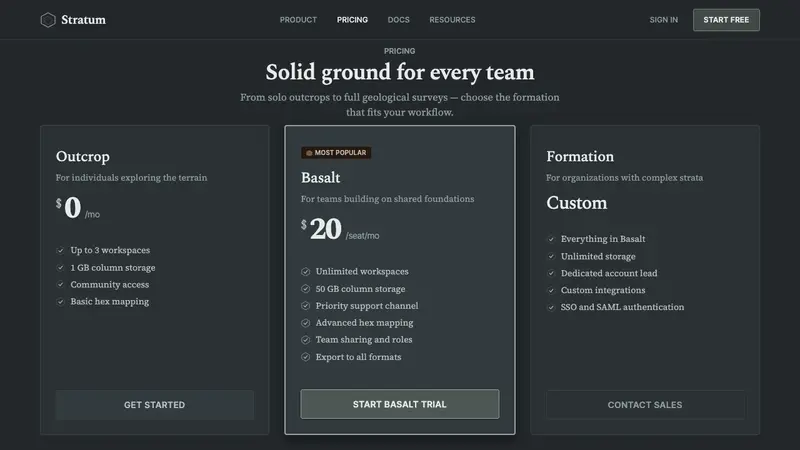800x450 pixels.
Task: Click the 'Up to 3 workspaces' feature text
Action: [110, 251]
